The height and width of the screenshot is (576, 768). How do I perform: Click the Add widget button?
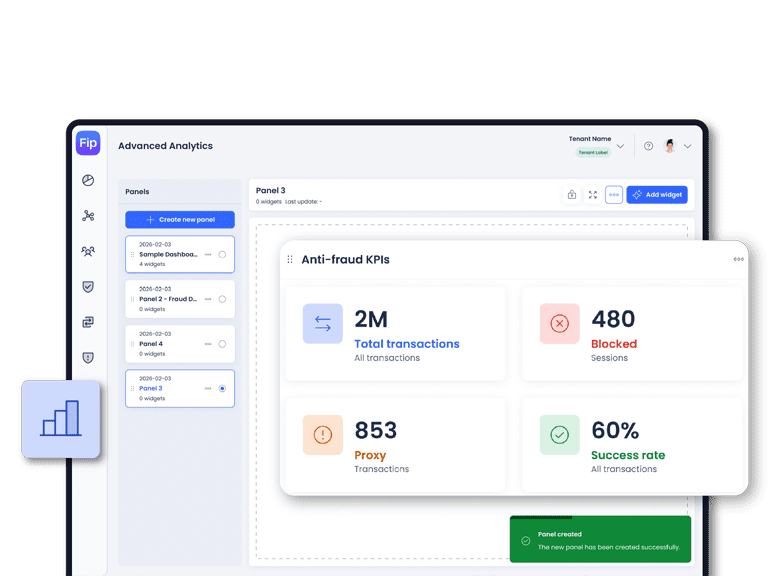[657, 195]
